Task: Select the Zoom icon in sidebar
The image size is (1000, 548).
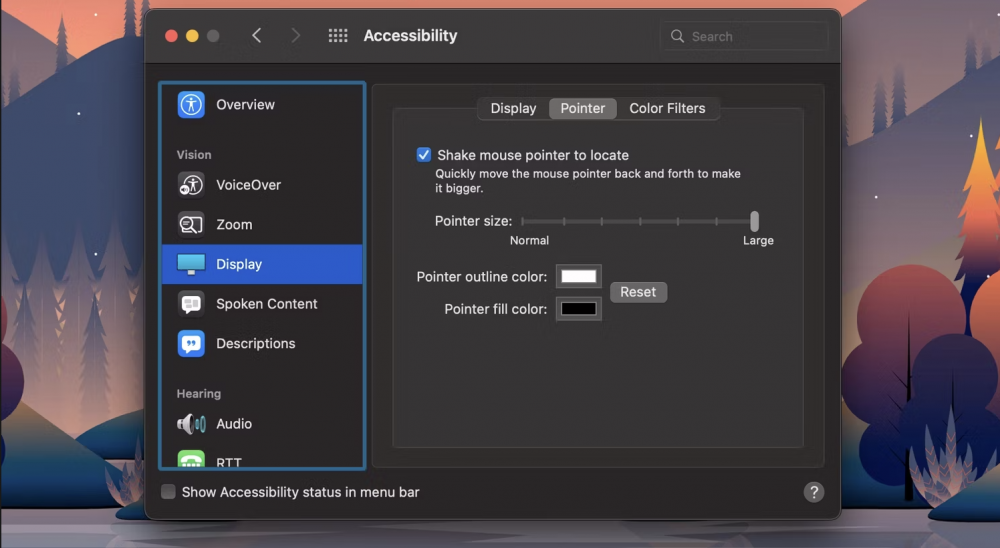Action: 191,225
